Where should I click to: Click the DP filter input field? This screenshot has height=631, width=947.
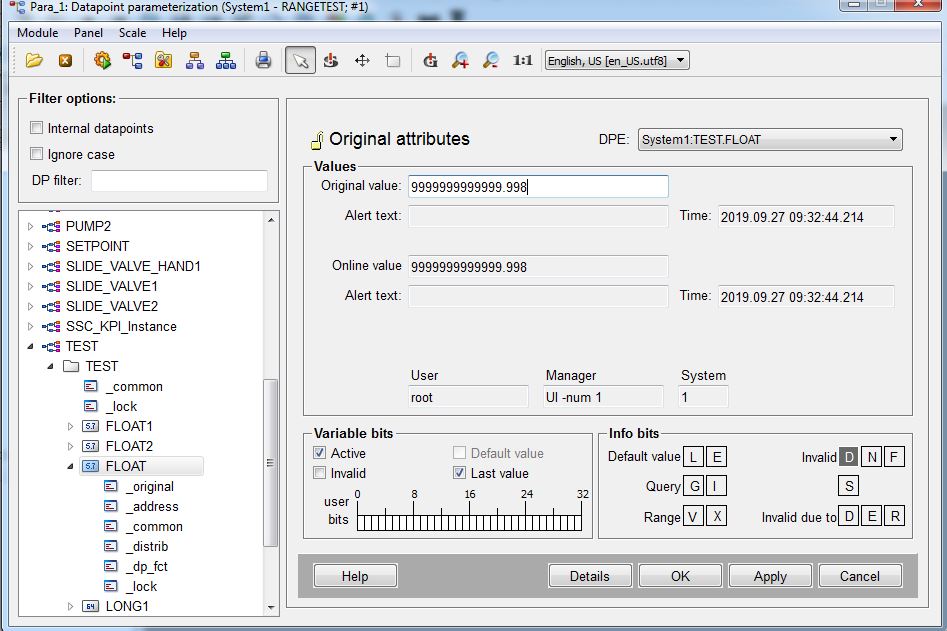(x=179, y=181)
